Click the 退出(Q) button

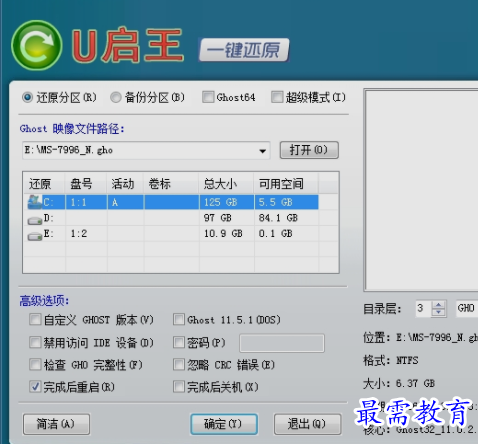(307, 424)
